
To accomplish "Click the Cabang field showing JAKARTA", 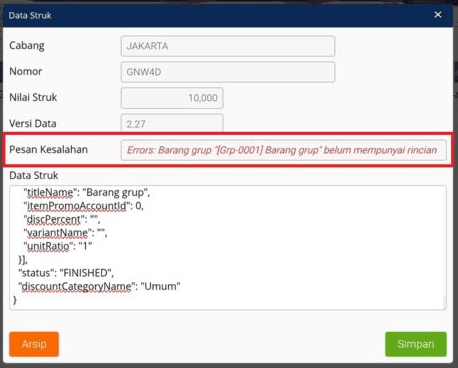I will (x=228, y=46).
